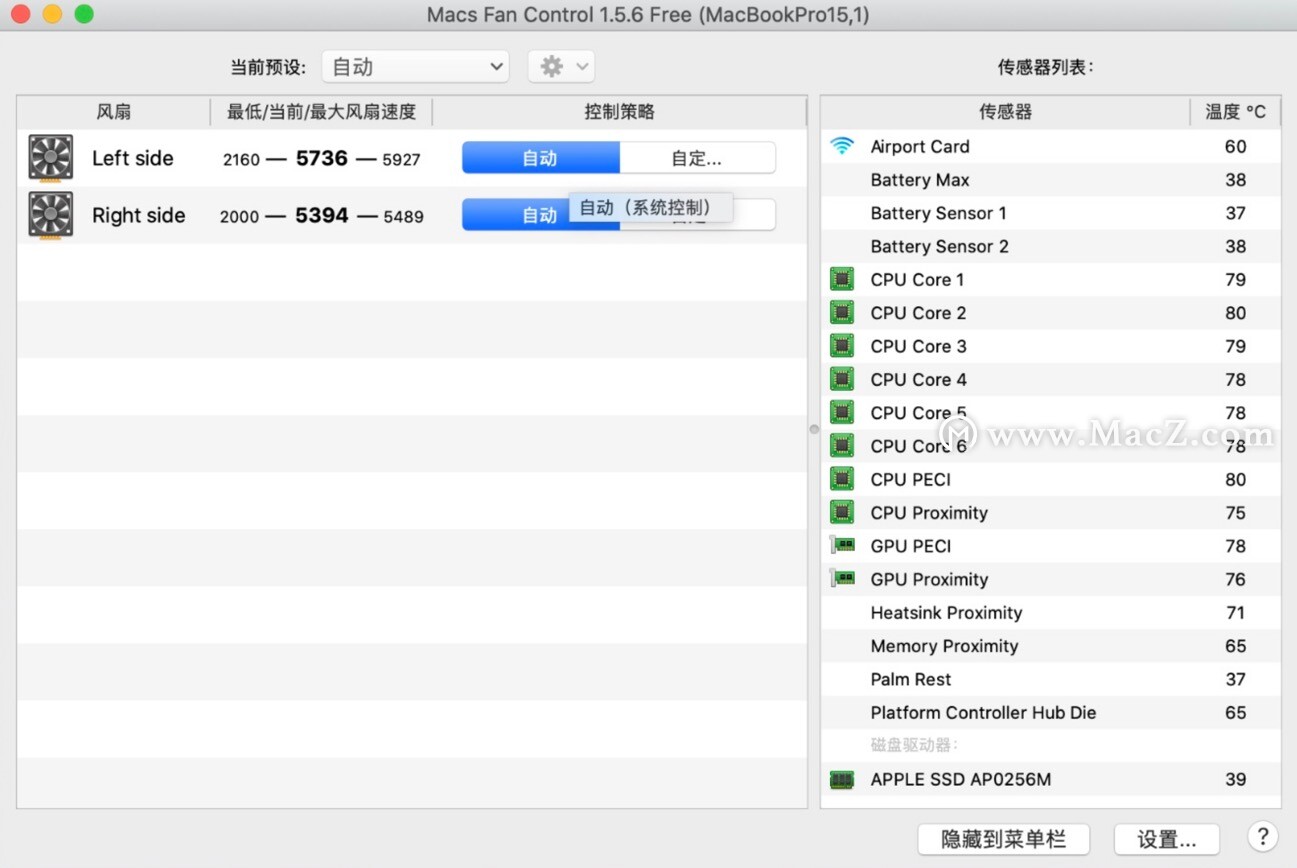Click the Right side fan name
The image size is (1297, 868).
(138, 215)
